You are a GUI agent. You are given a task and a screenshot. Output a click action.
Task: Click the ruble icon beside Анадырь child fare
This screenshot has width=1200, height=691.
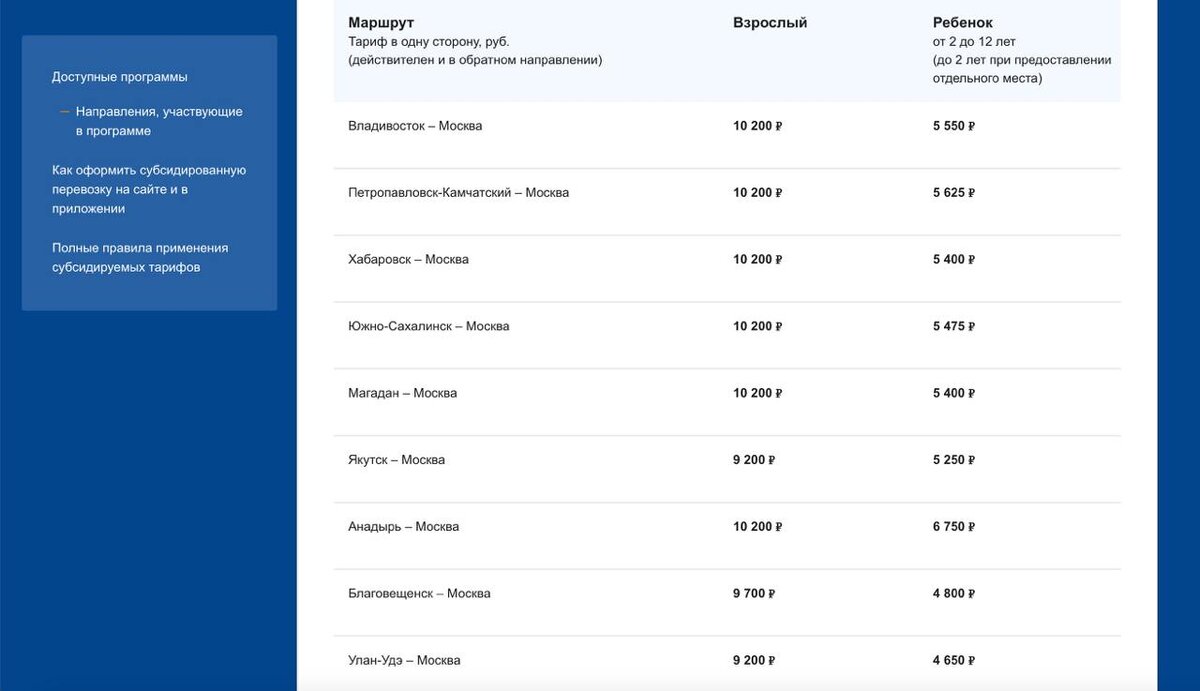click(x=973, y=526)
